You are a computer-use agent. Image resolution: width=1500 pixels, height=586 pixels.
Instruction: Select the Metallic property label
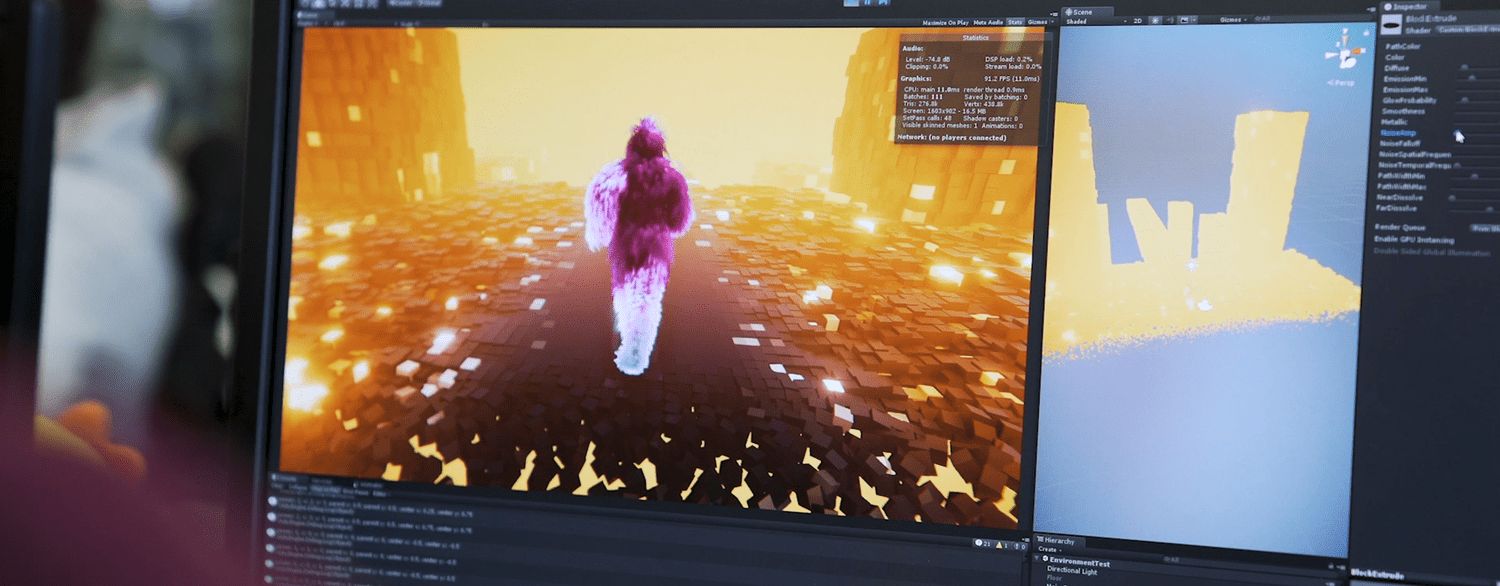pos(1396,122)
